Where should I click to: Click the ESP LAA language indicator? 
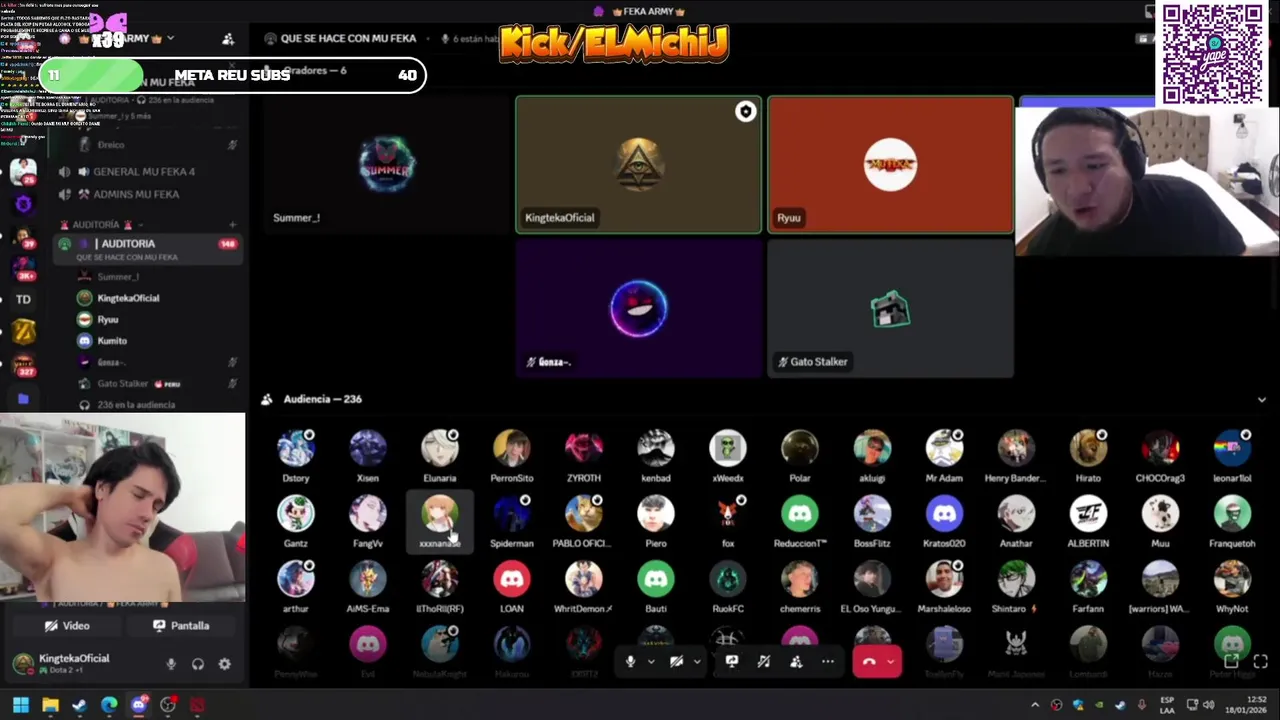[x=1167, y=705]
